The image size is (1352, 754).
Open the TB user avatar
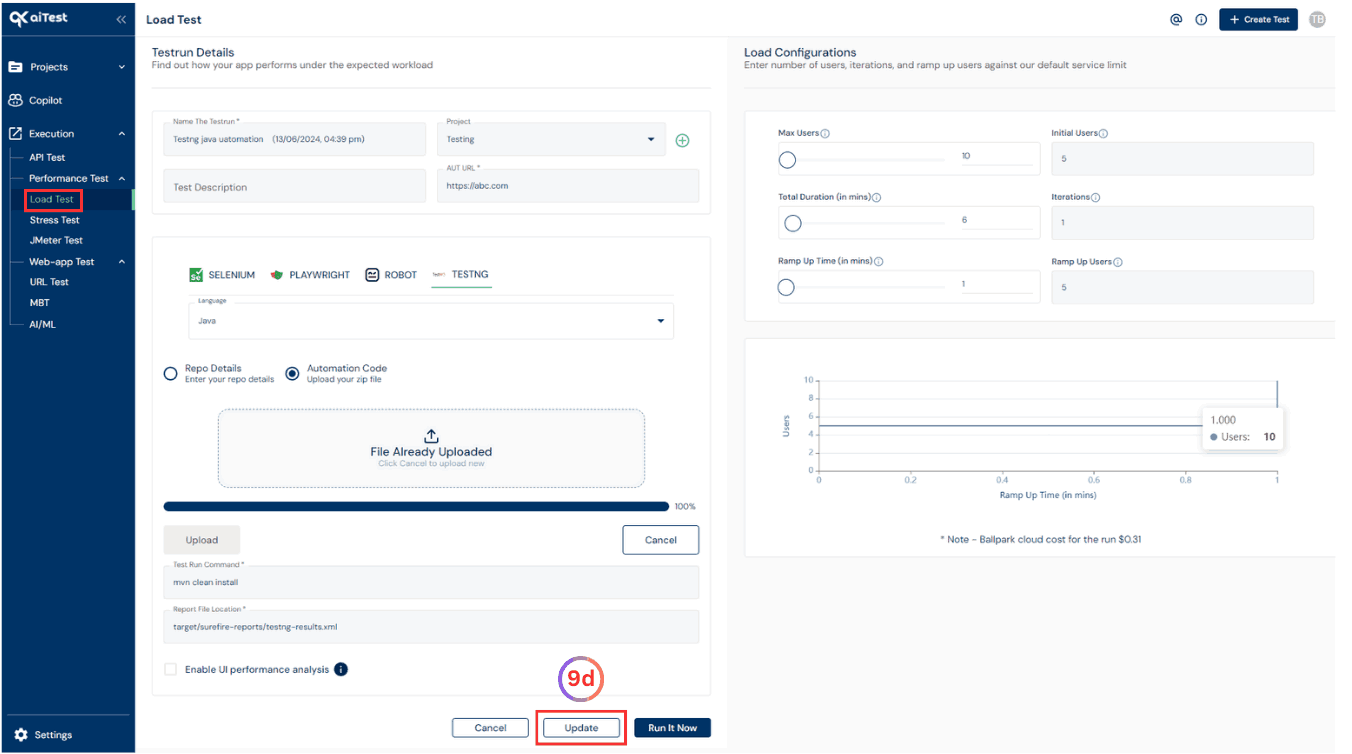(x=1317, y=19)
